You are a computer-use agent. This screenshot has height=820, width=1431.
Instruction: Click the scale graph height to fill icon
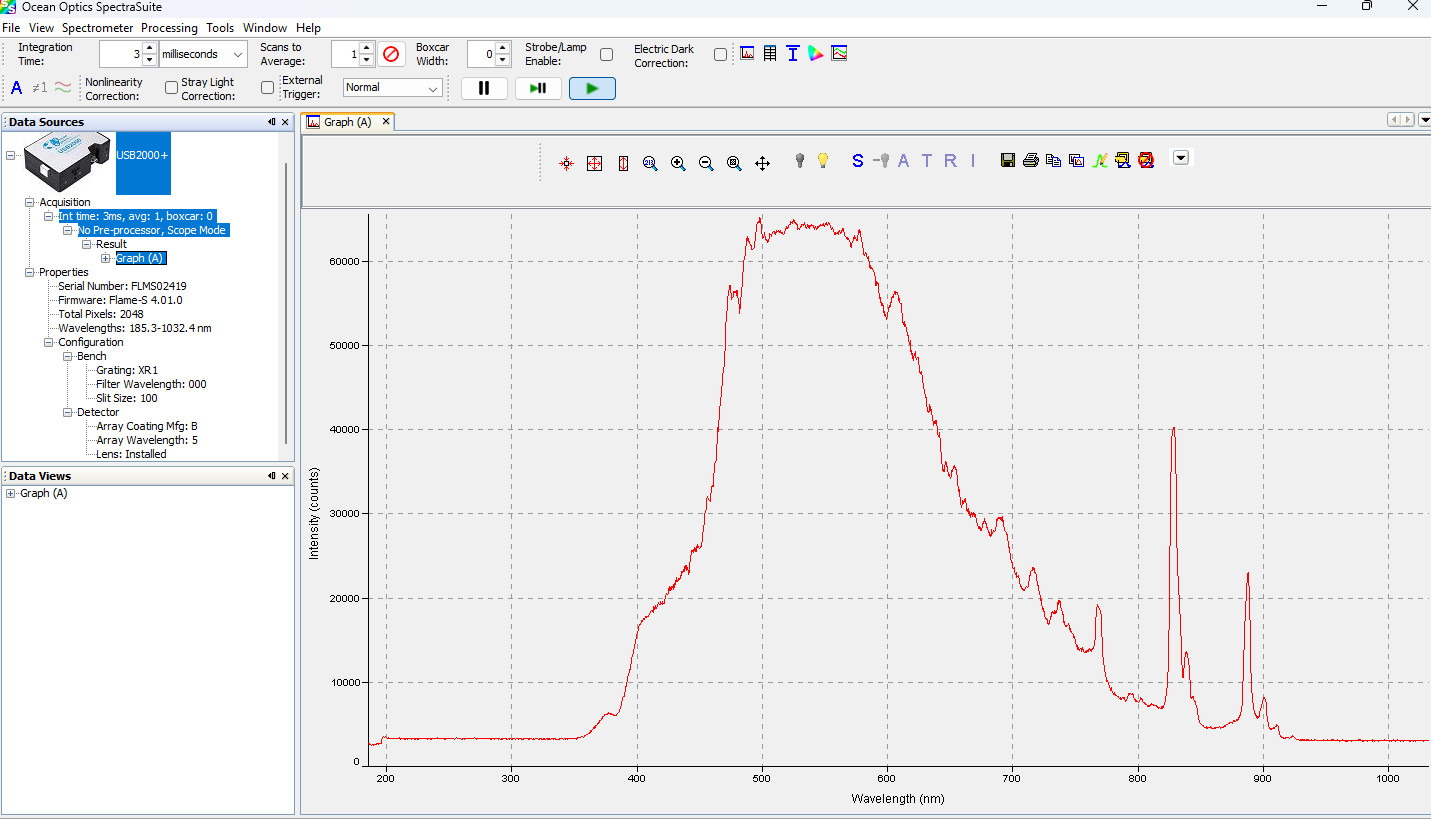623,163
